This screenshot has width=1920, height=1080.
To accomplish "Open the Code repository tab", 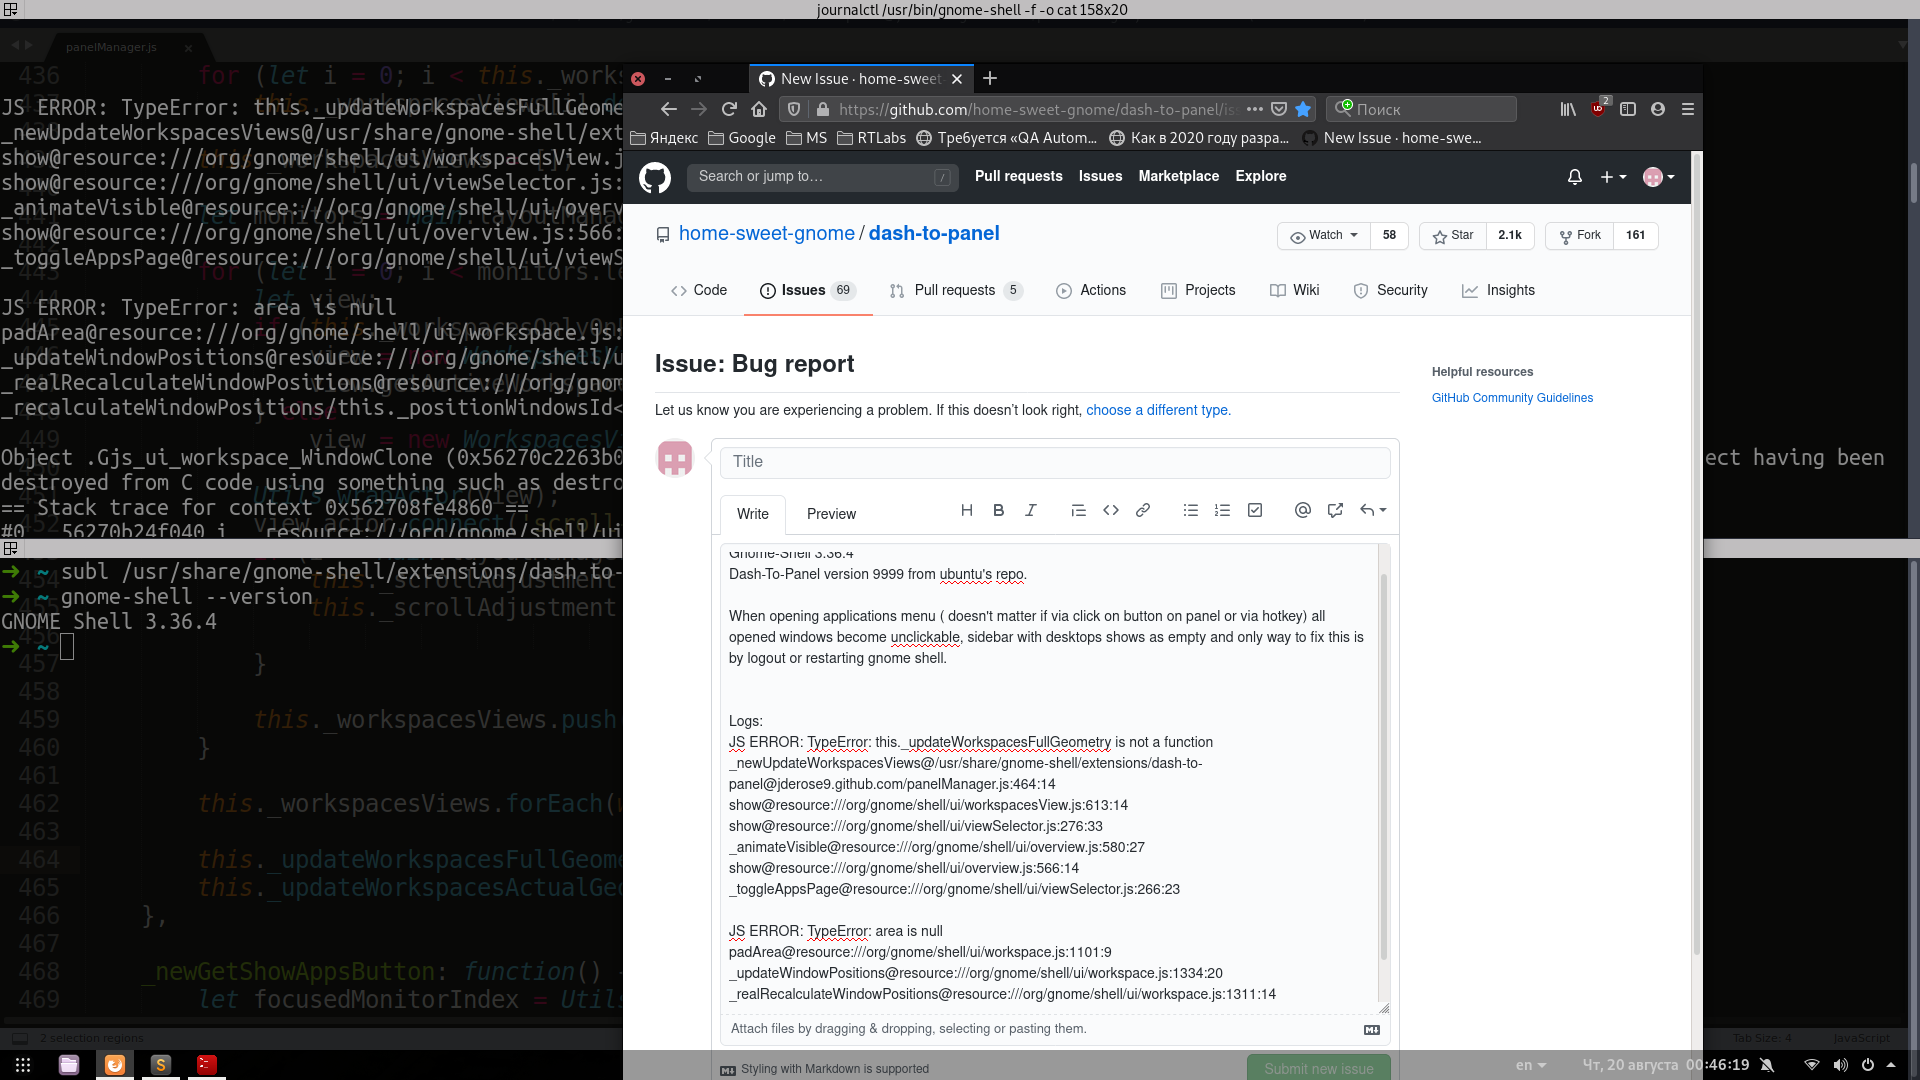I will point(699,290).
